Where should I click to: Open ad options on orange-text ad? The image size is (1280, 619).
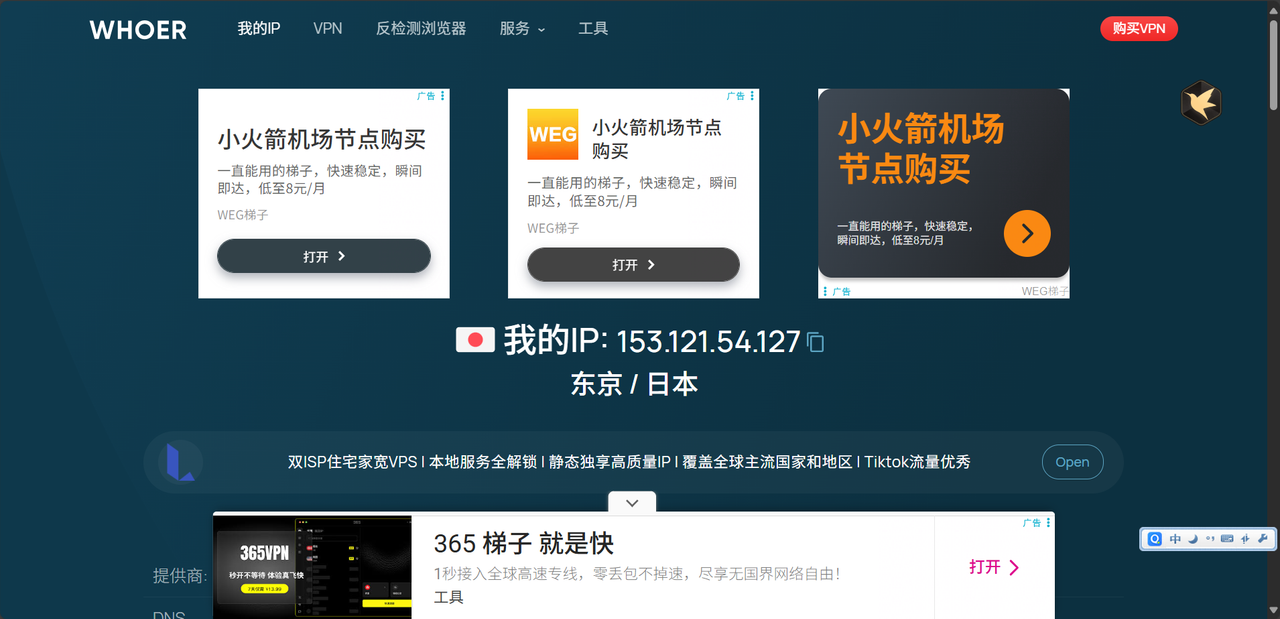[825, 292]
